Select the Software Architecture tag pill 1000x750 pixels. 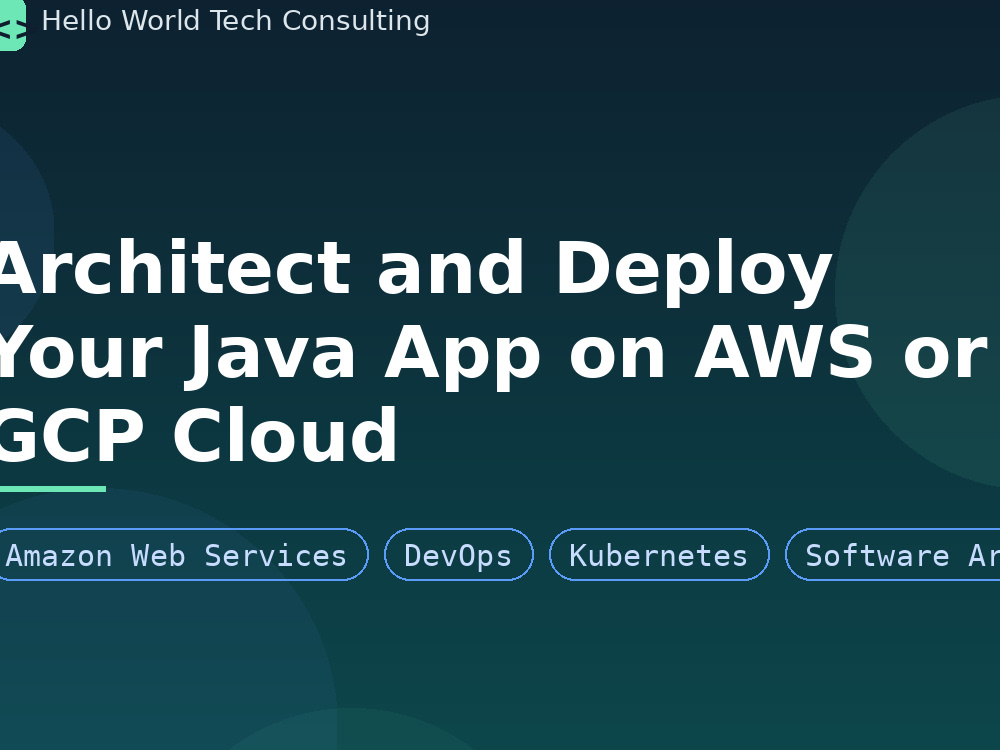(893, 555)
